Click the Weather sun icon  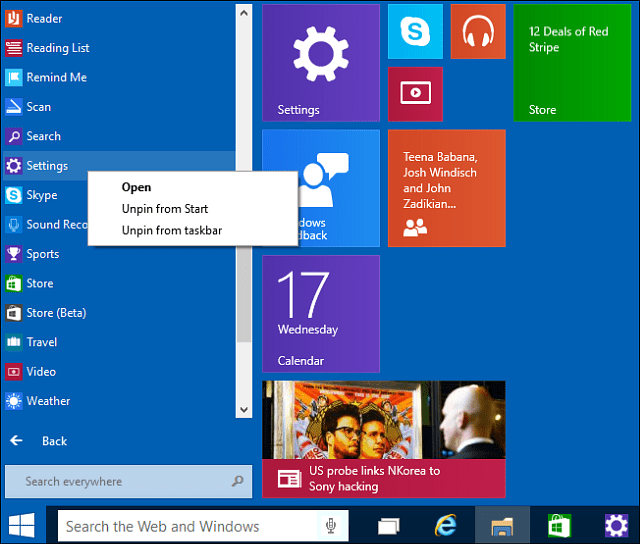(13, 401)
